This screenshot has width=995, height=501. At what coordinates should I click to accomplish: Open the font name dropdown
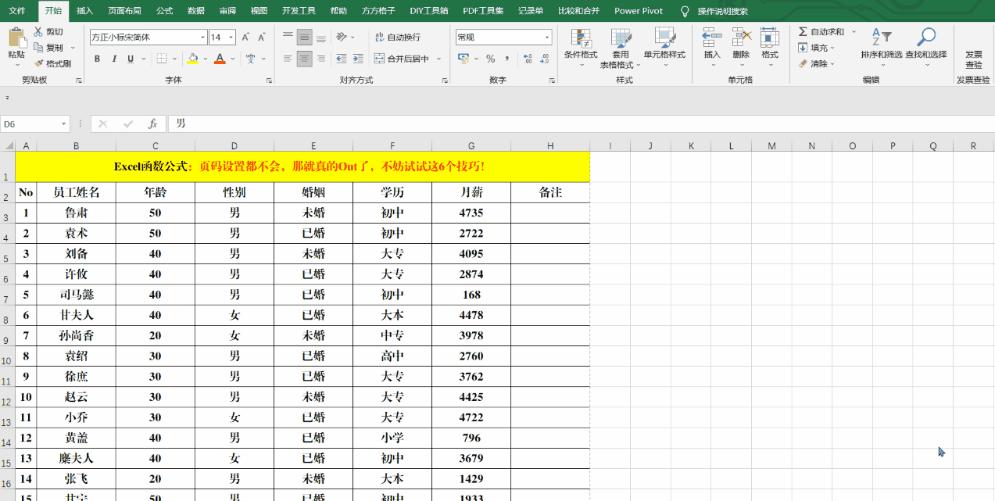coord(202,37)
